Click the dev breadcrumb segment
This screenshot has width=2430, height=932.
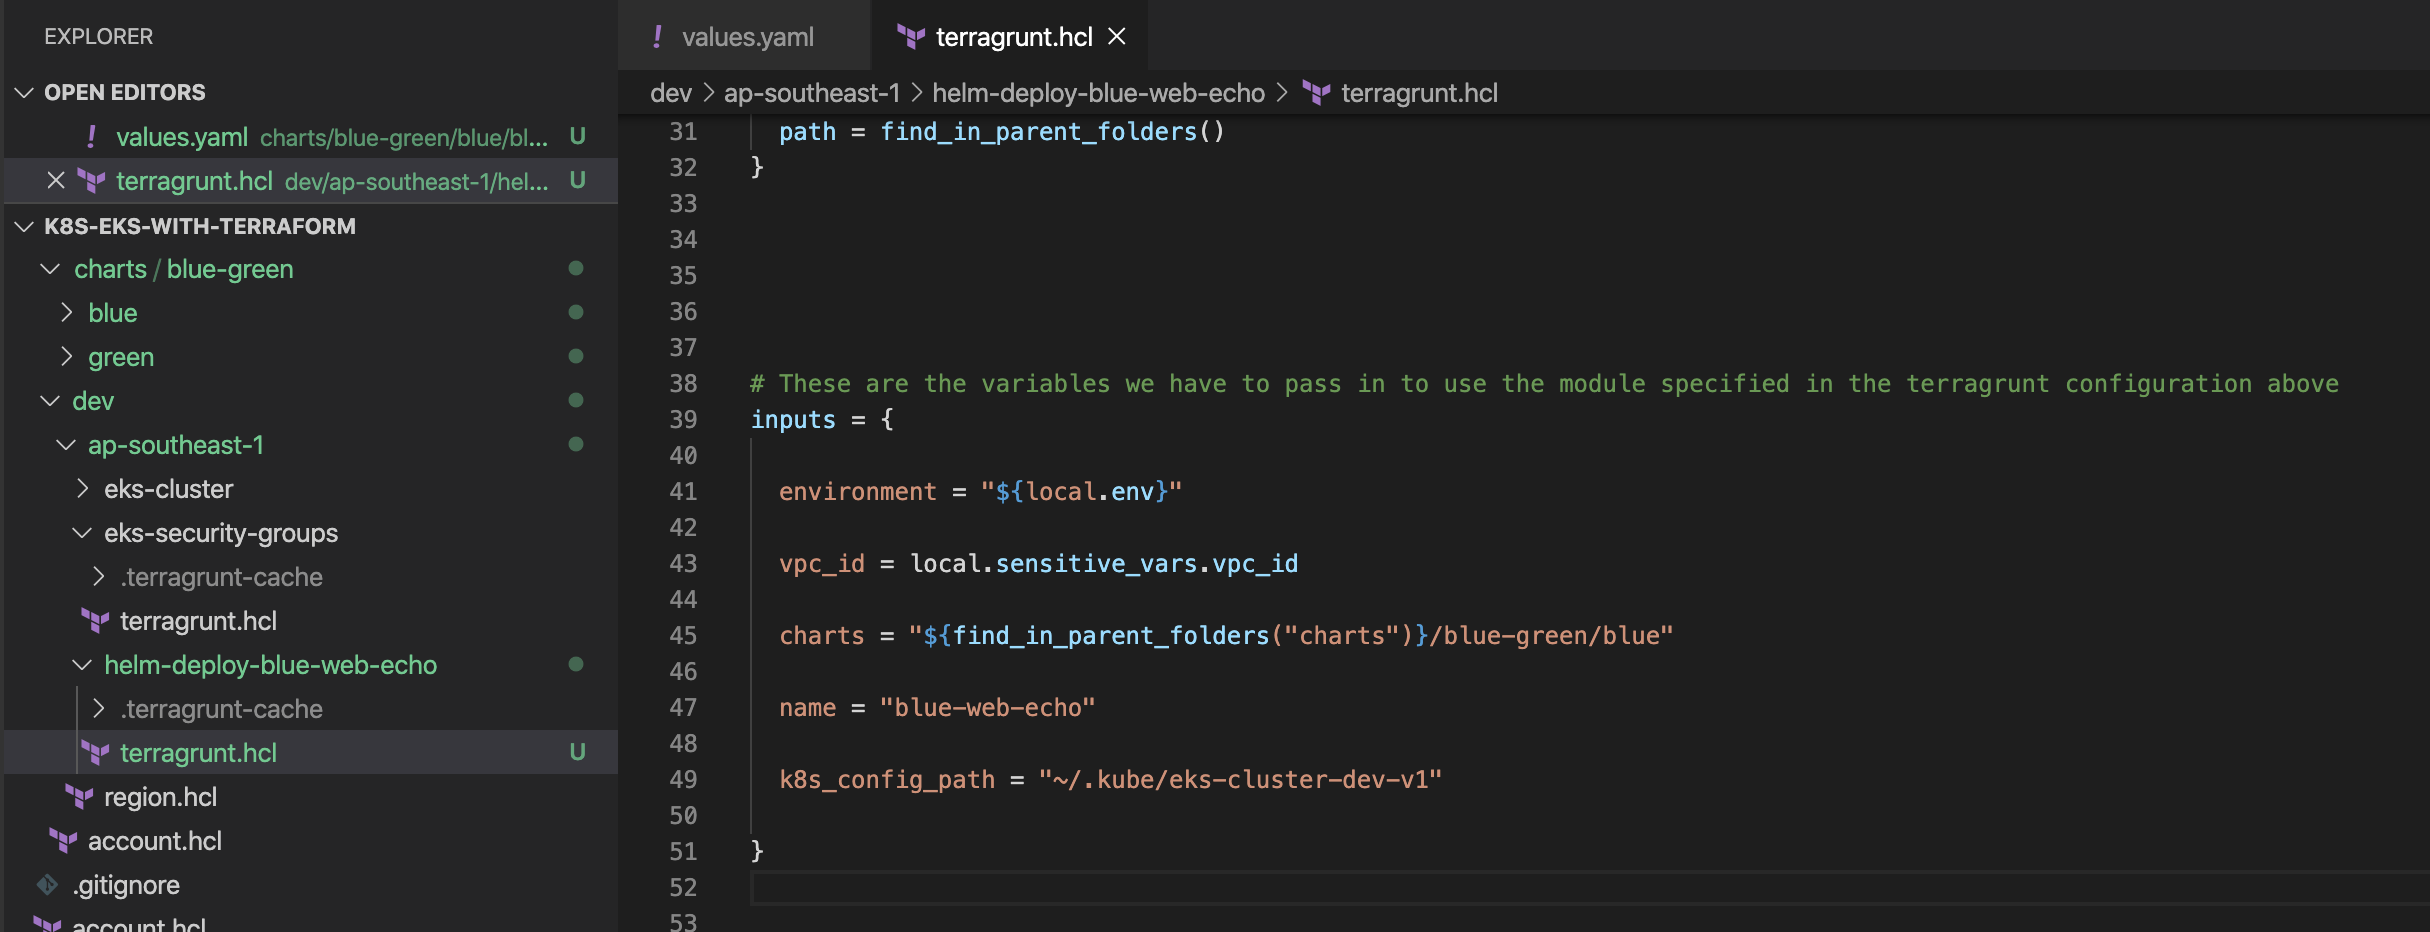tap(671, 93)
